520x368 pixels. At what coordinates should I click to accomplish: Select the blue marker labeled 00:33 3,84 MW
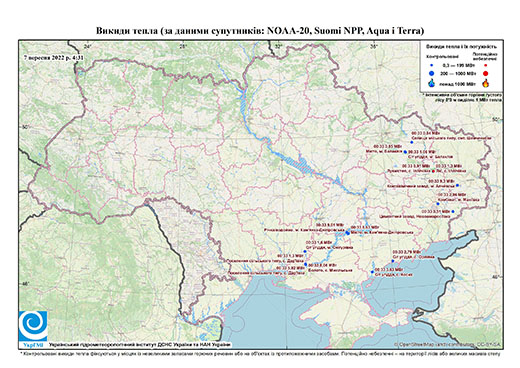click(x=411, y=142)
